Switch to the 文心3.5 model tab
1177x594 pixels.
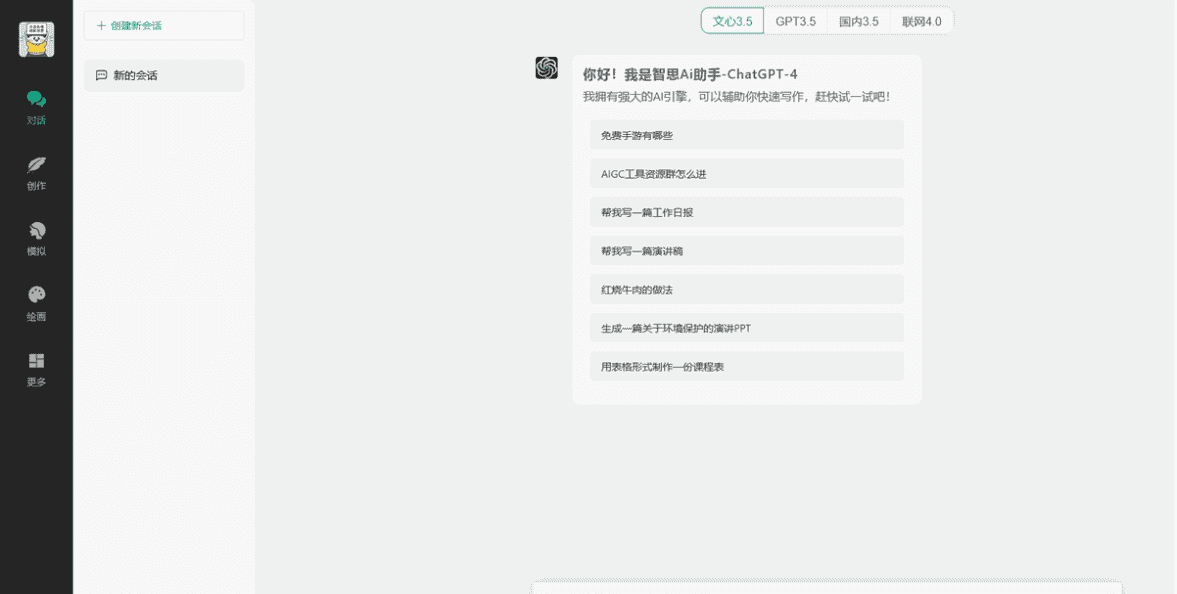[732, 21]
